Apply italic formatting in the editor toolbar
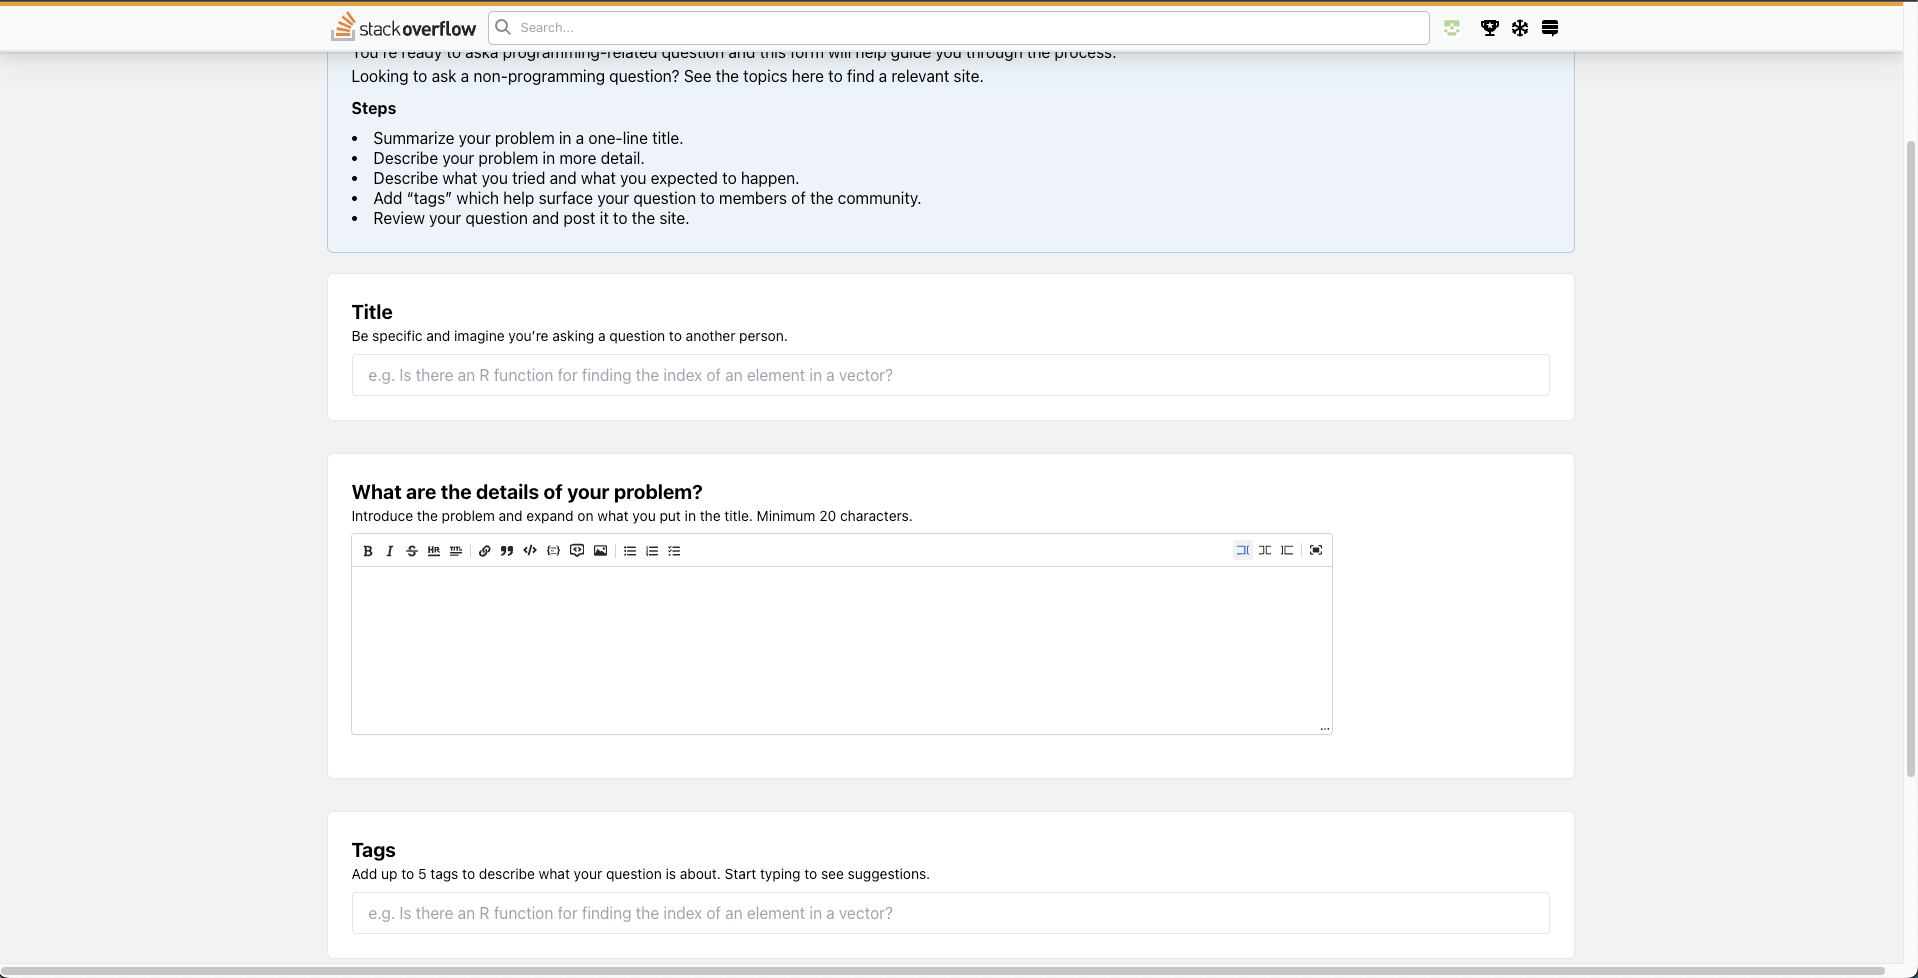 [390, 551]
